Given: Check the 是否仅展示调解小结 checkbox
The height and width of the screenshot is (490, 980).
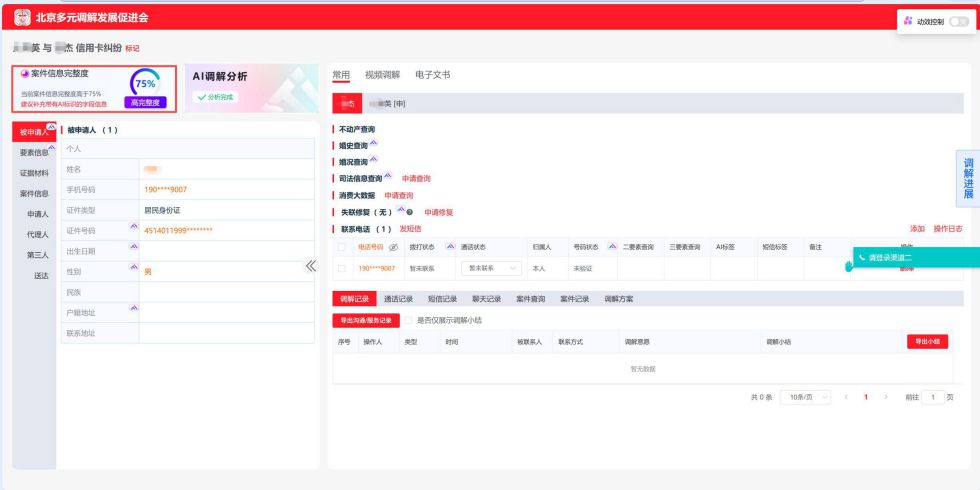Looking at the screenshot, I should [x=408, y=320].
